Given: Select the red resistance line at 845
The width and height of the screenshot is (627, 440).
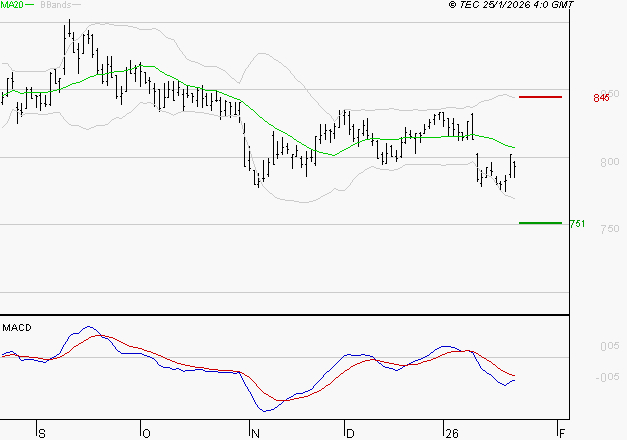Looking at the screenshot, I should [x=540, y=97].
